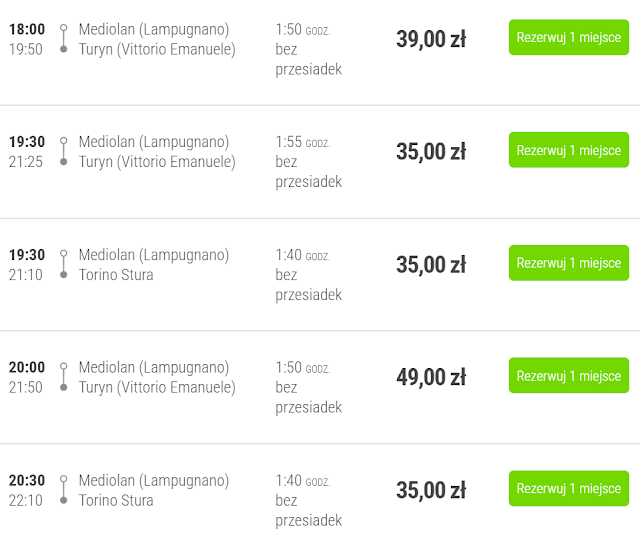Click the route line icon for the 18:00 departure
This screenshot has width=640, height=547.
[63, 38]
